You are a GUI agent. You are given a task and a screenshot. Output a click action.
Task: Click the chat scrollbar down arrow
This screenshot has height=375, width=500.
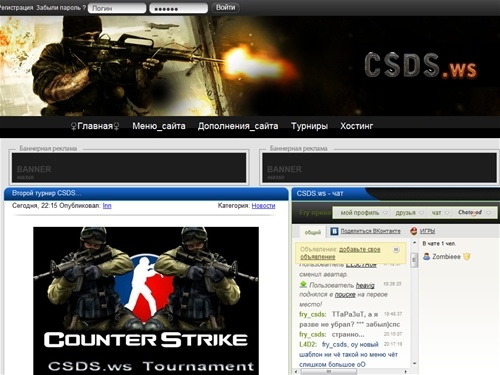coord(414,363)
